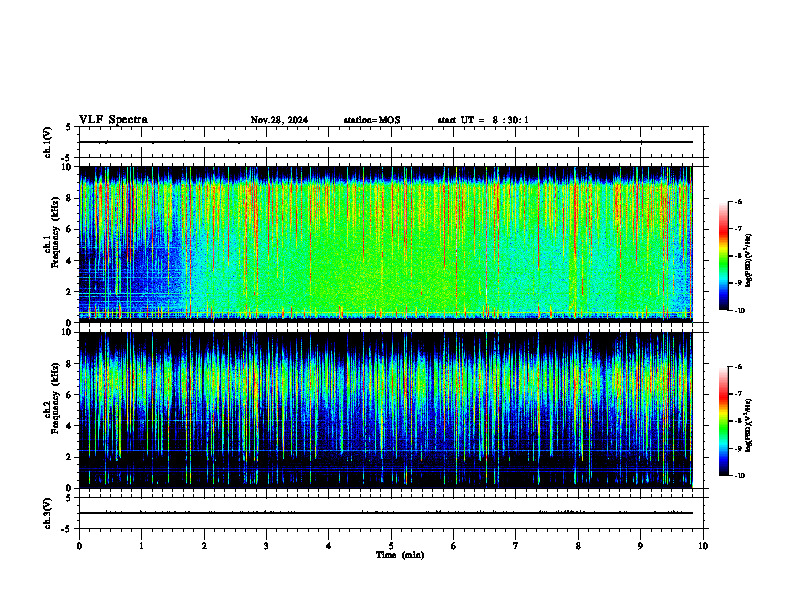The image size is (792, 612).
Task: Click time axis tick label "1"
Action: [141, 546]
